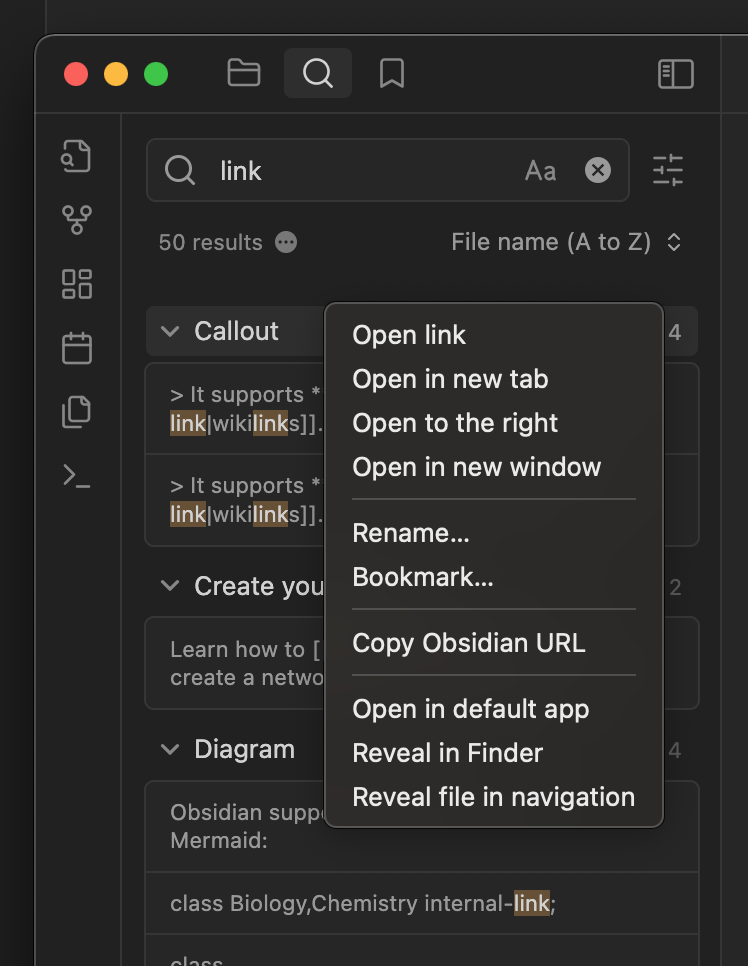The width and height of the screenshot is (748, 966).
Task: Toggle search settings sliders icon
Action: pos(668,170)
